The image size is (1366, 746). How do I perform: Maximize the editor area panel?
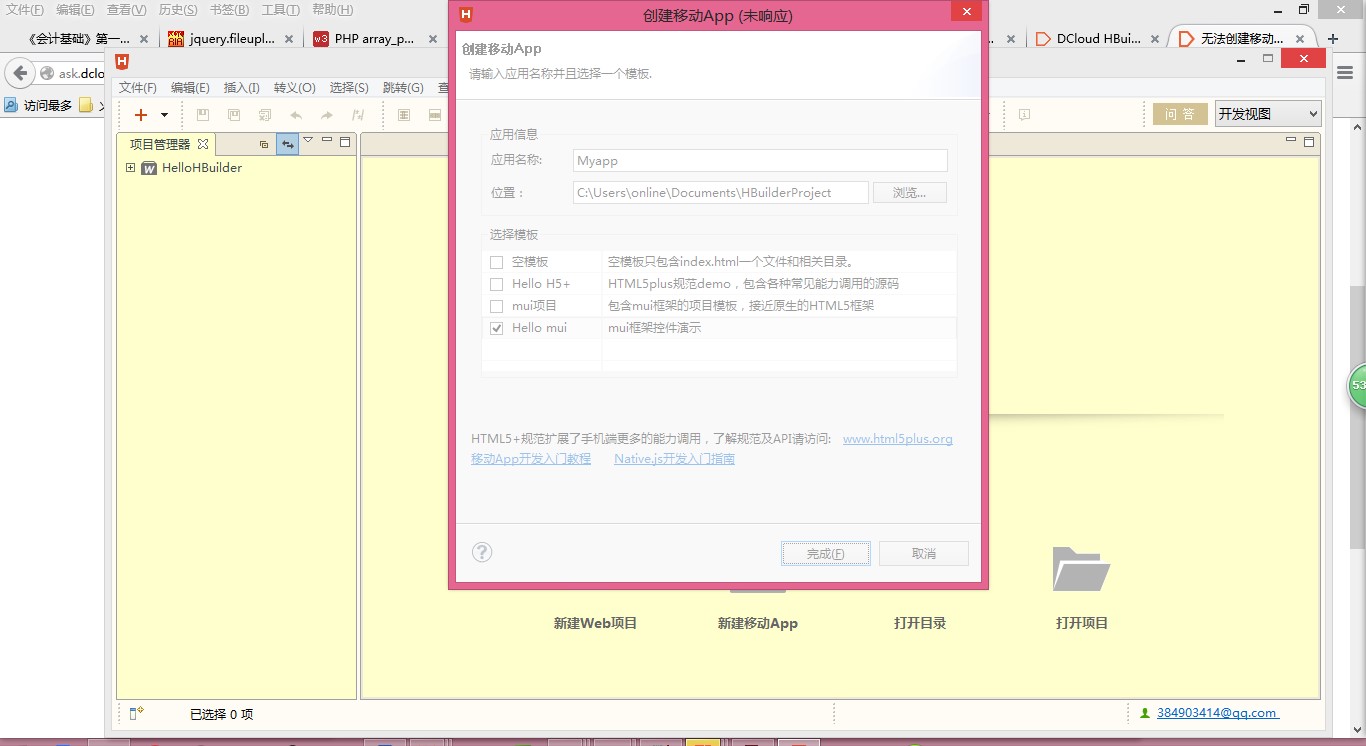click(1310, 142)
